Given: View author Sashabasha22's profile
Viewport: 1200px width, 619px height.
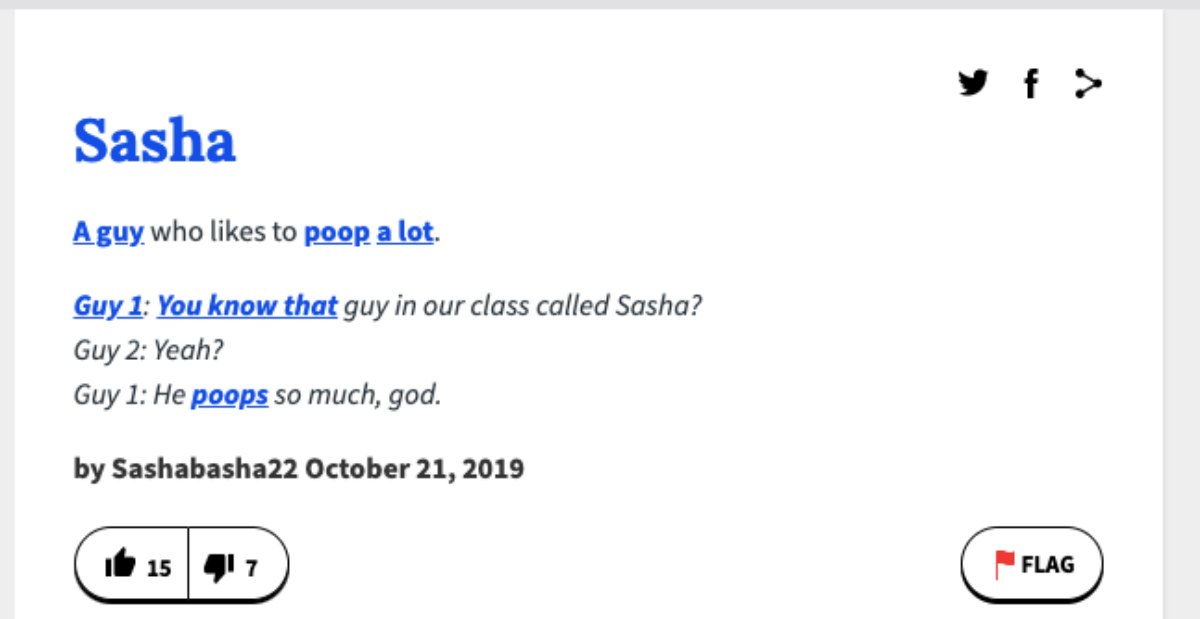Looking at the screenshot, I should (x=205, y=468).
